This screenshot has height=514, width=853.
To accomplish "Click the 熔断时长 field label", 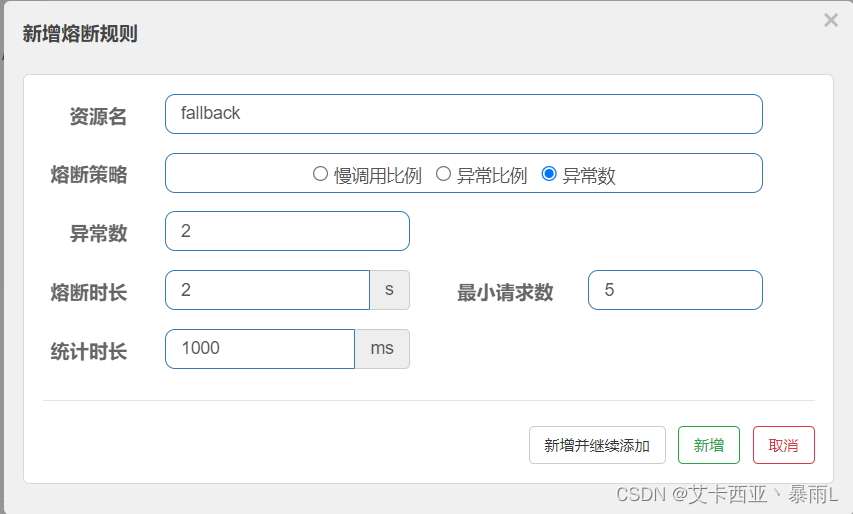I will click(89, 293).
